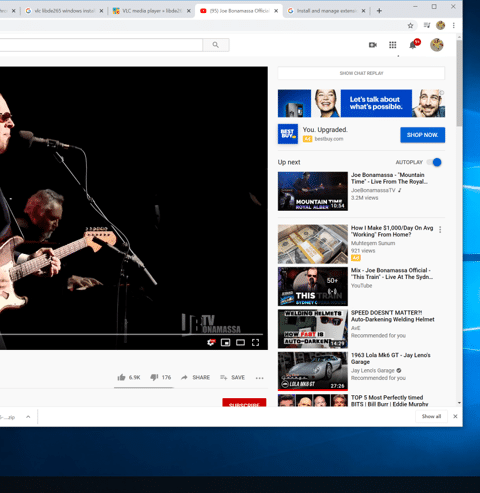The height and width of the screenshot is (493, 480).
Task: Open the Chrome three-dot menu
Action: pyautogui.click(x=454, y=25)
